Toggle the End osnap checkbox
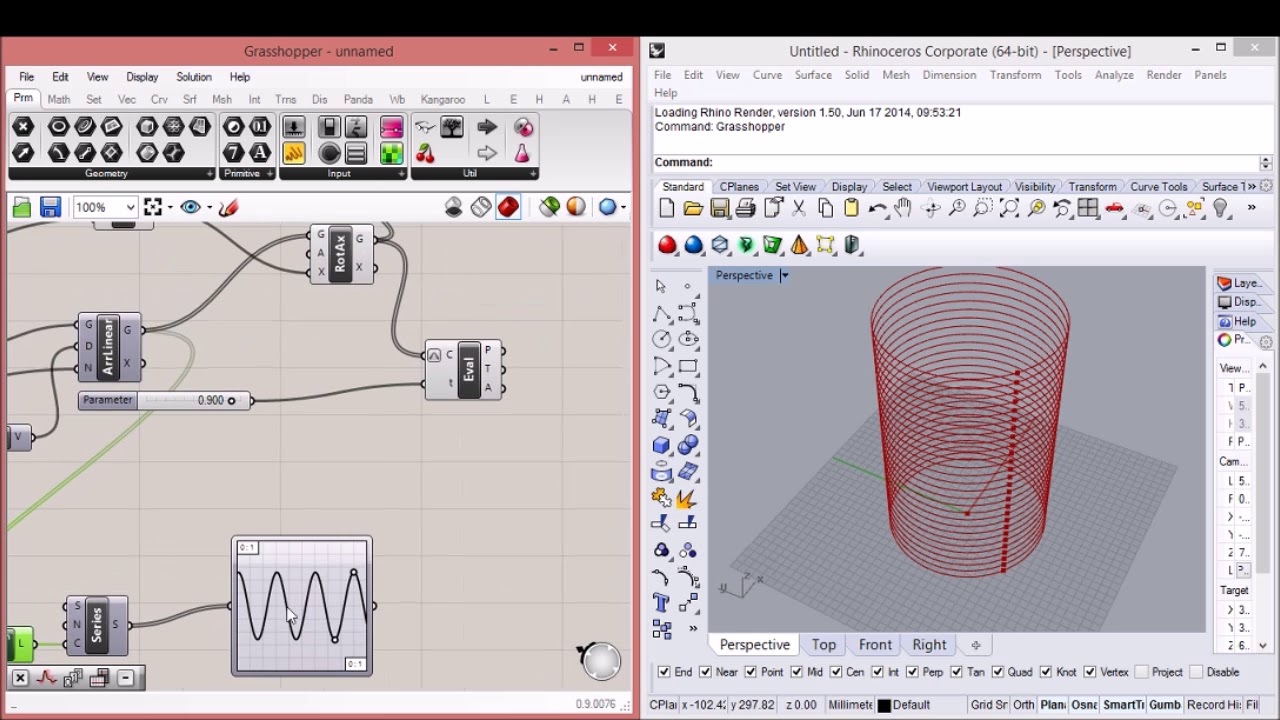The image size is (1280, 720). (x=664, y=672)
